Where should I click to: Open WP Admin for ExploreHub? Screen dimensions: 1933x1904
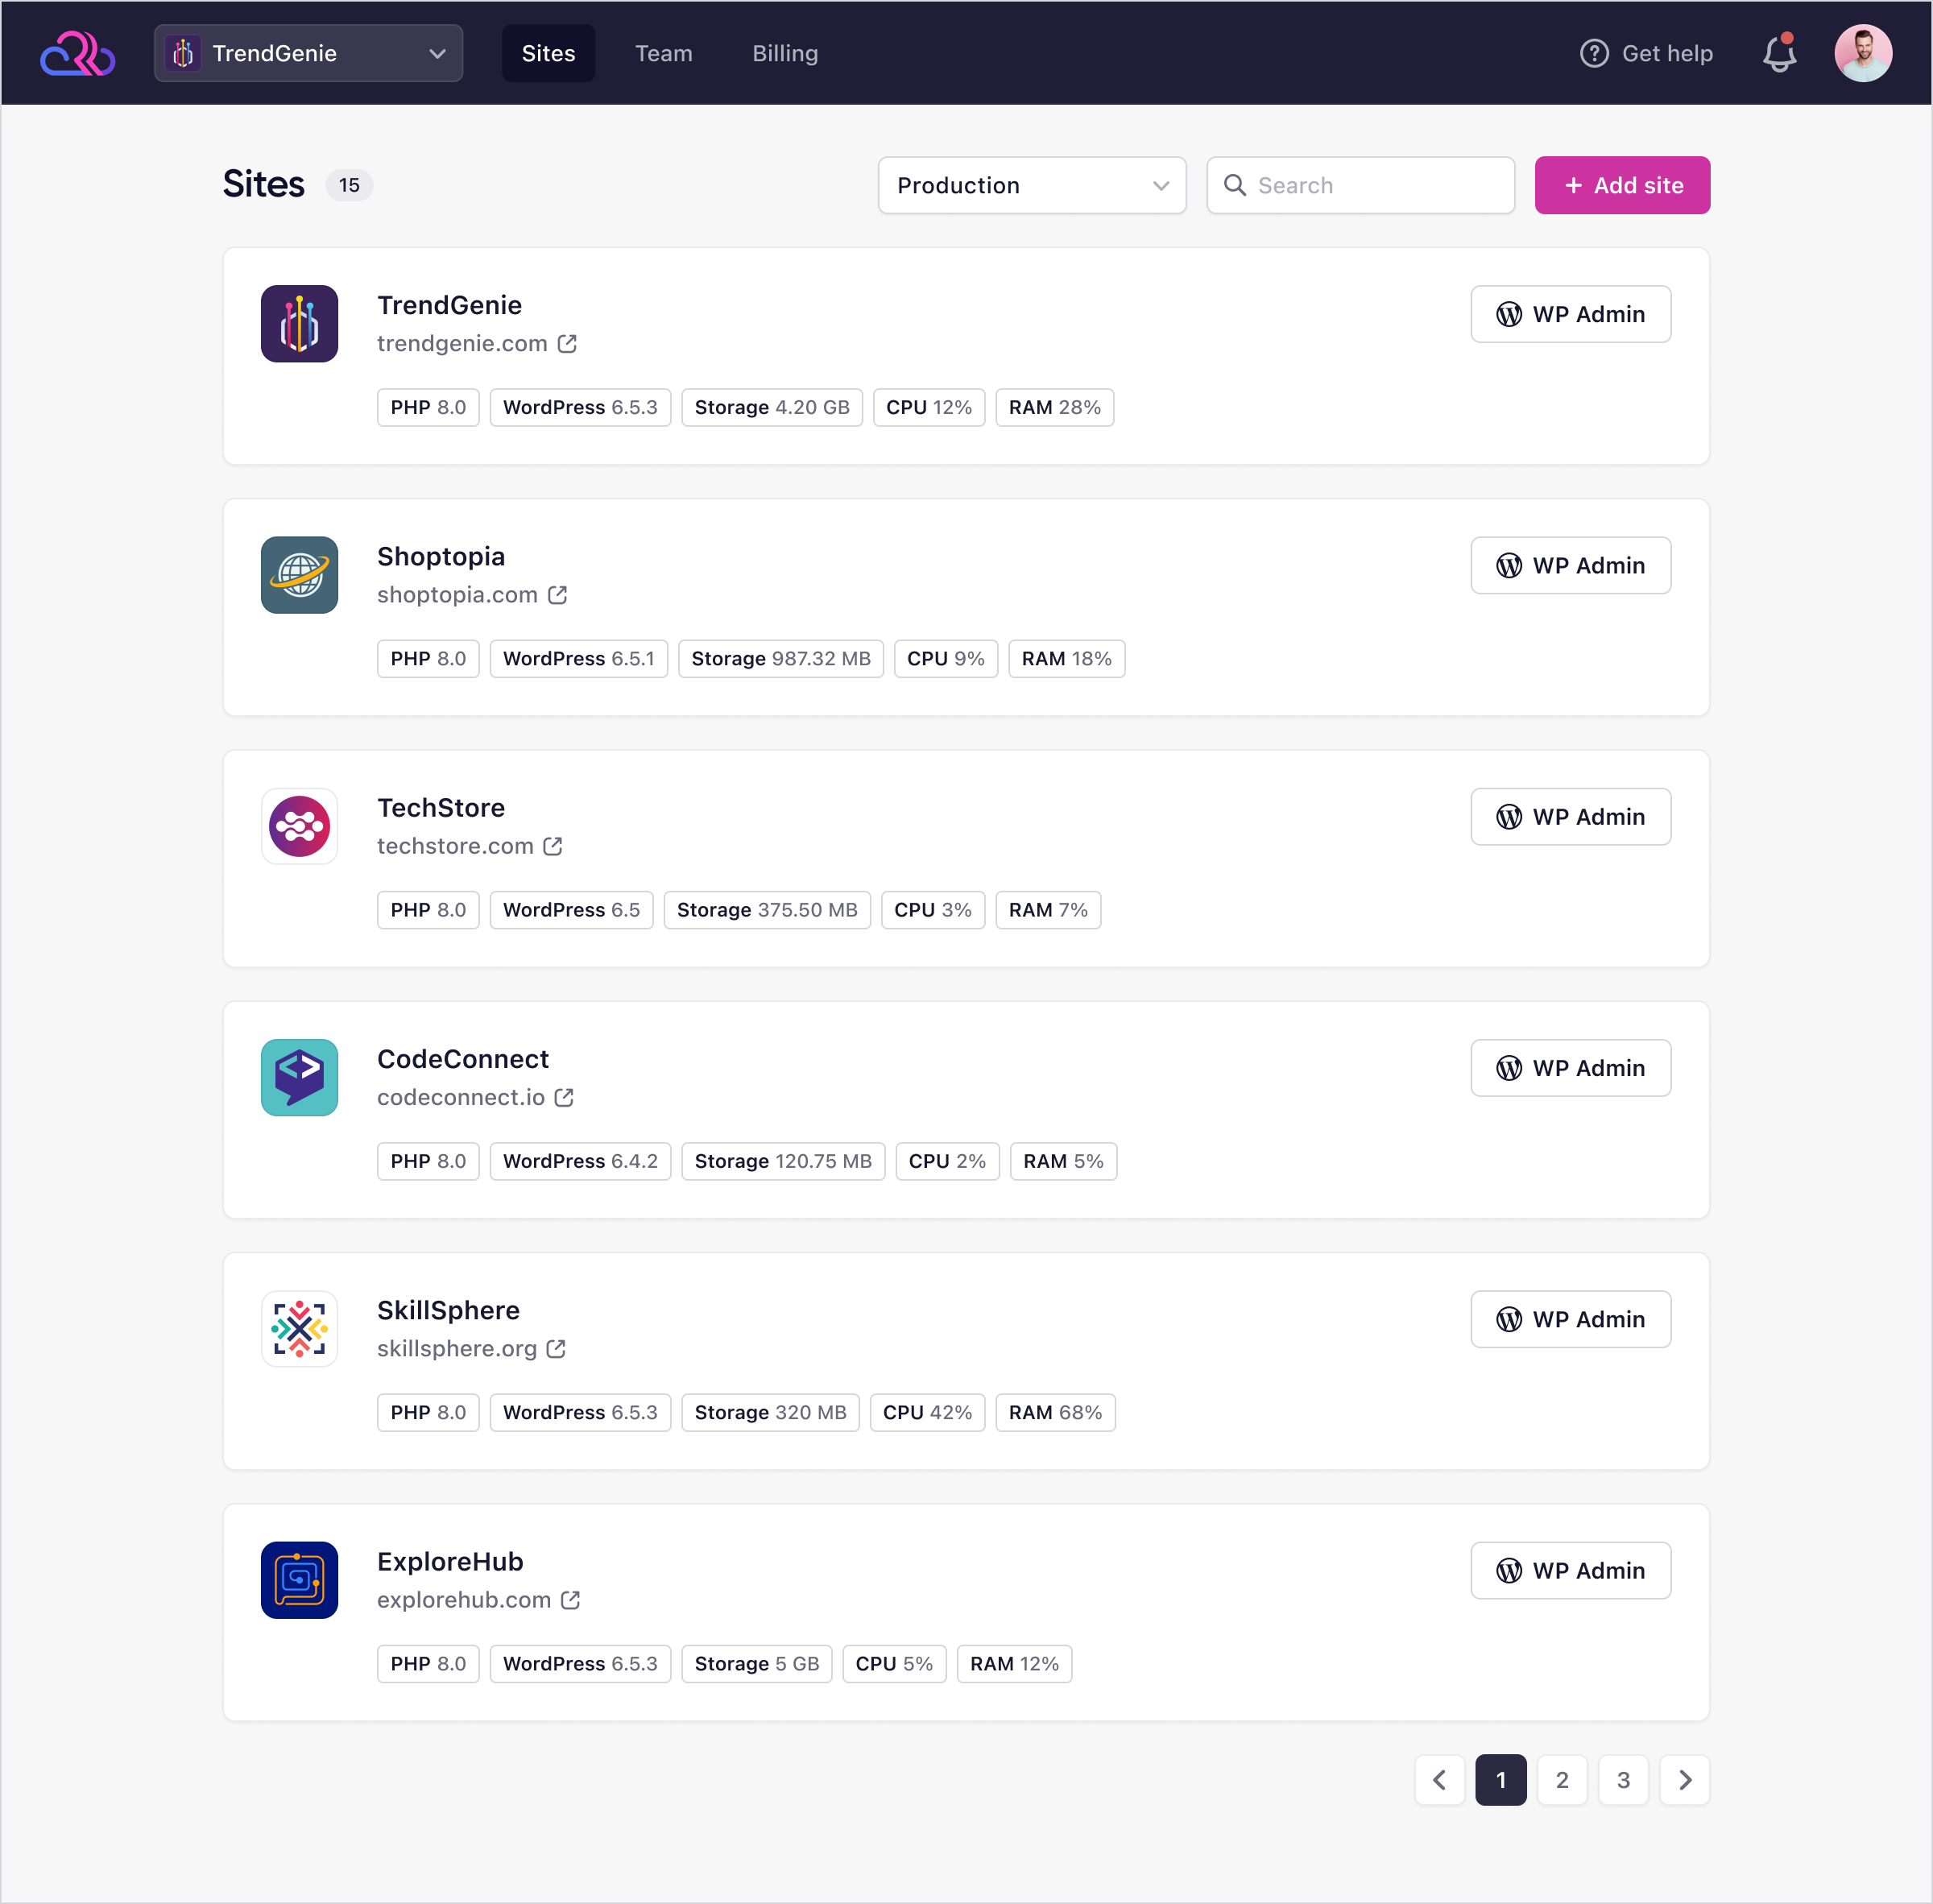click(1570, 1570)
